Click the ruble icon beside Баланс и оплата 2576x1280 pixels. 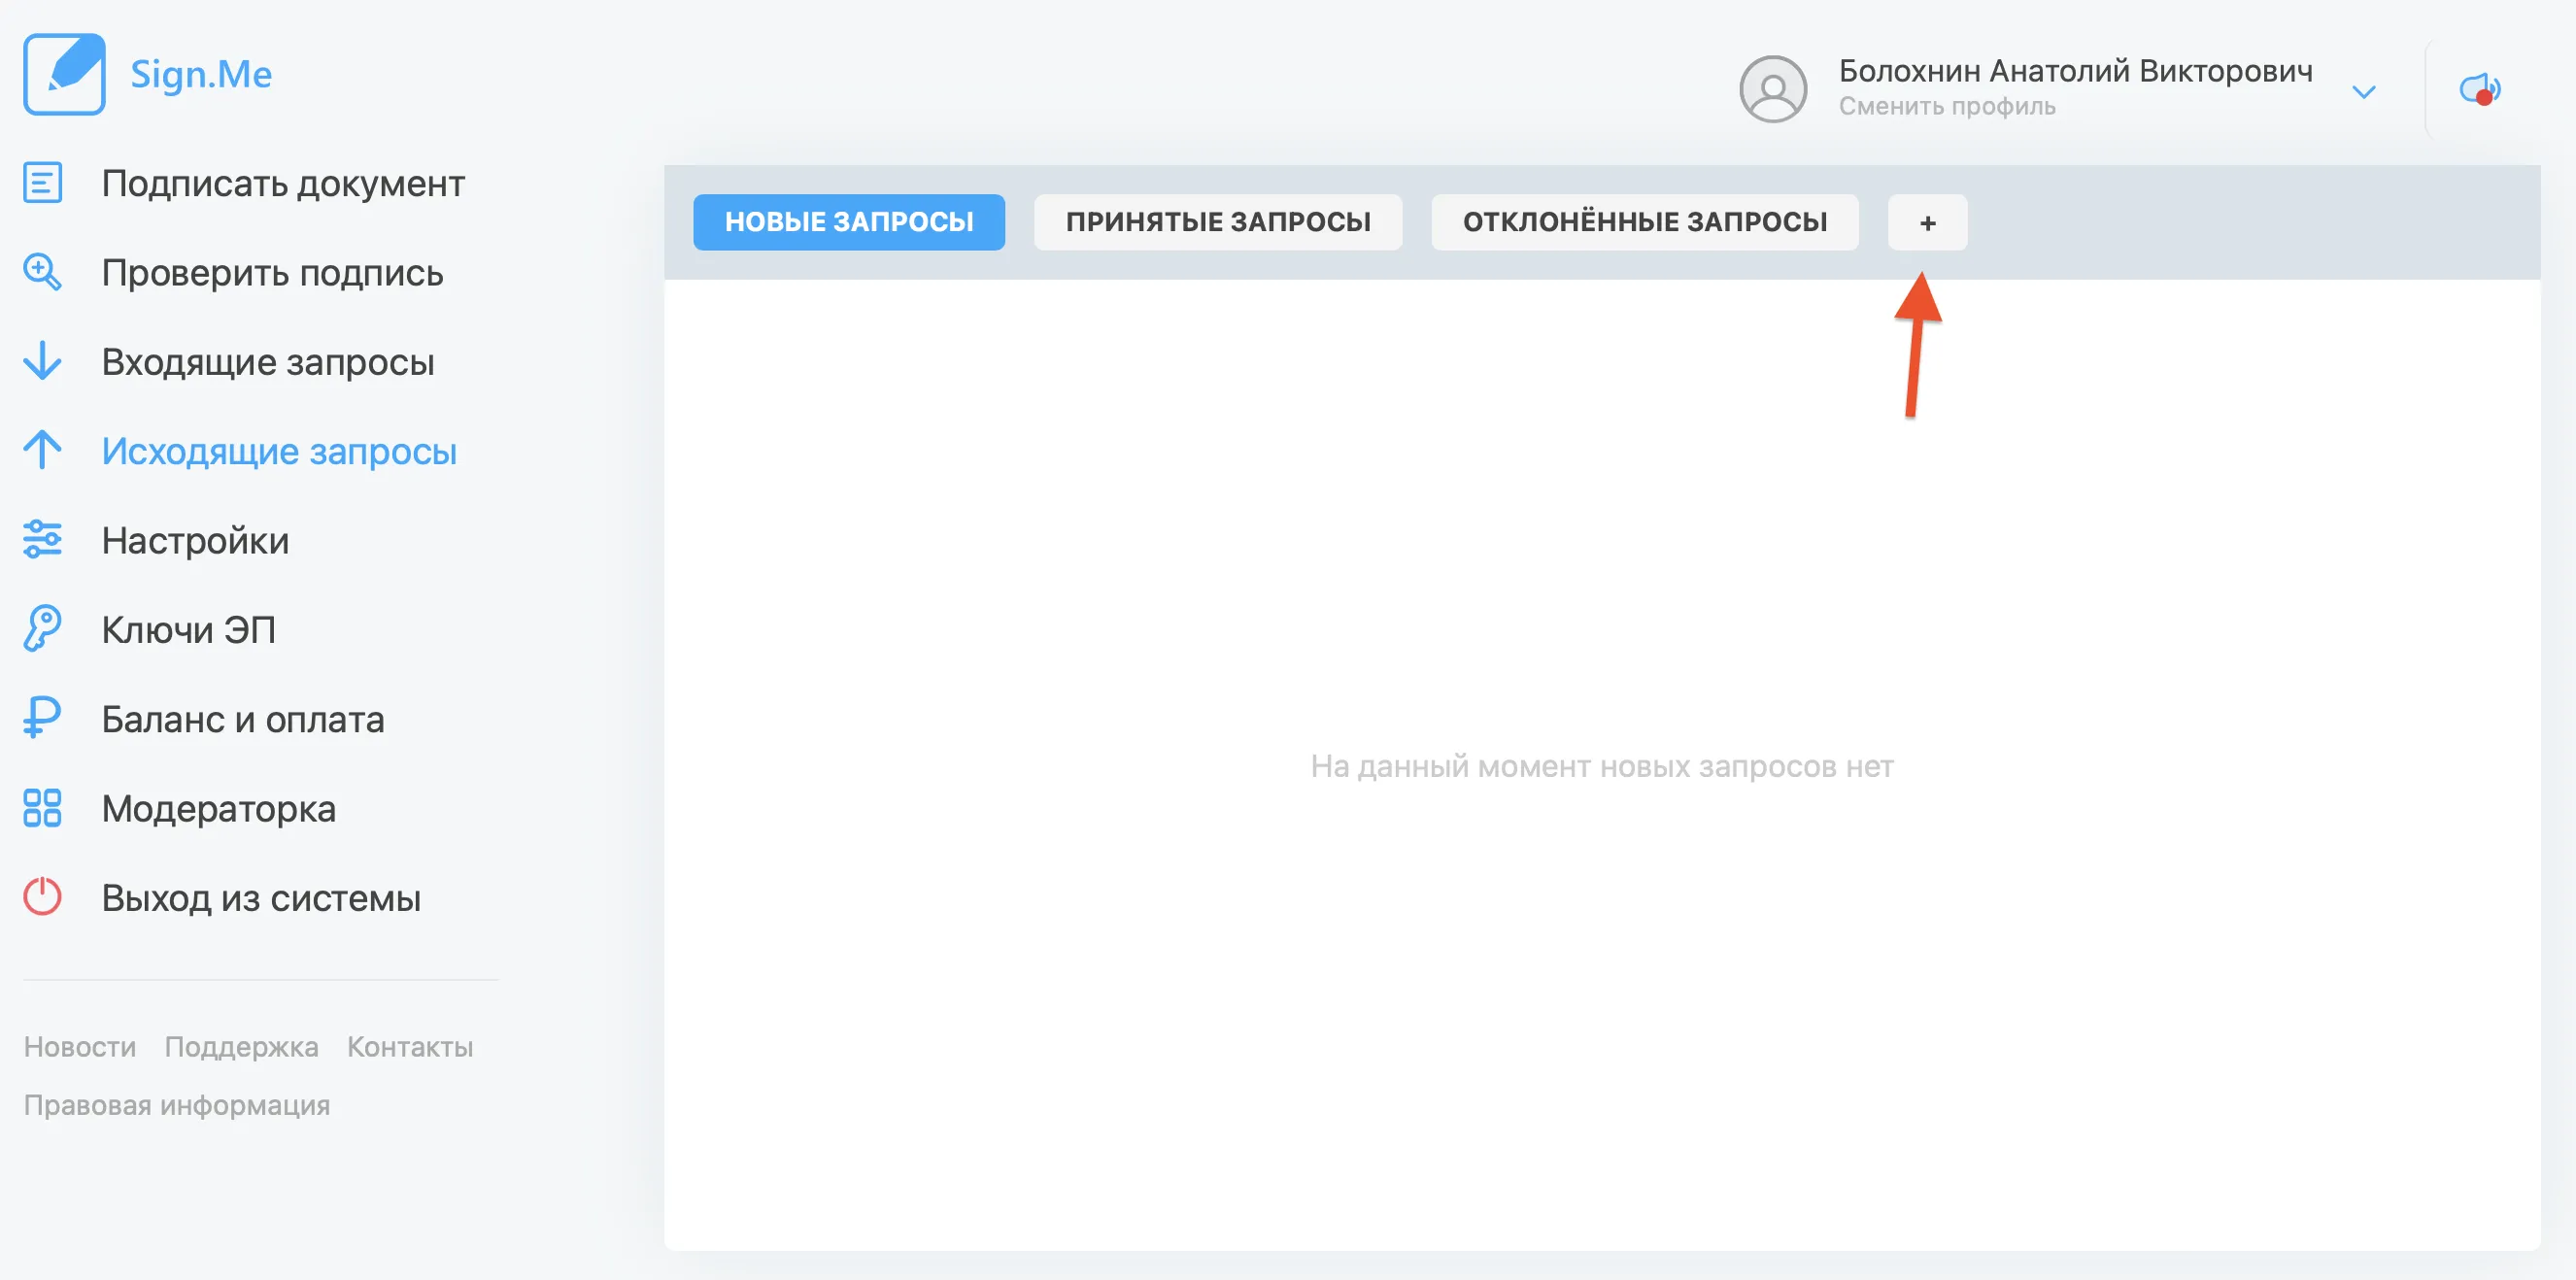pos(42,718)
